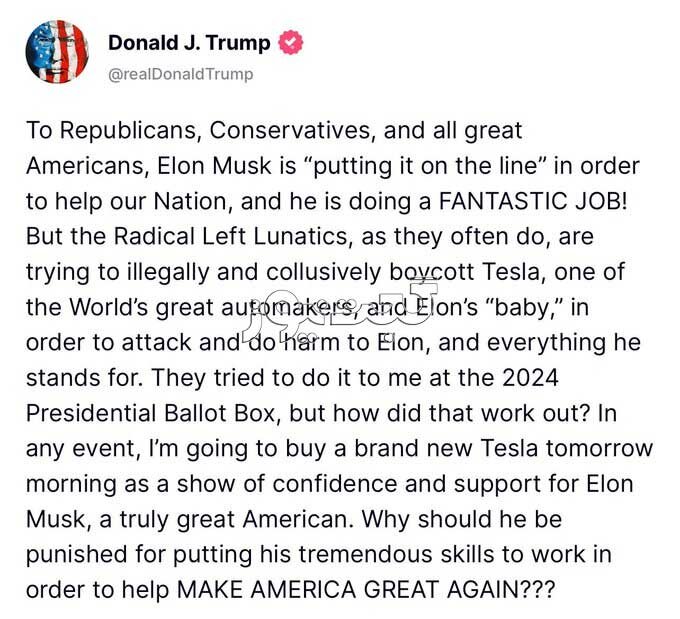The image size is (680, 619).
Task: Click the word "tomorrow" in the post
Action: [x=588, y=449]
